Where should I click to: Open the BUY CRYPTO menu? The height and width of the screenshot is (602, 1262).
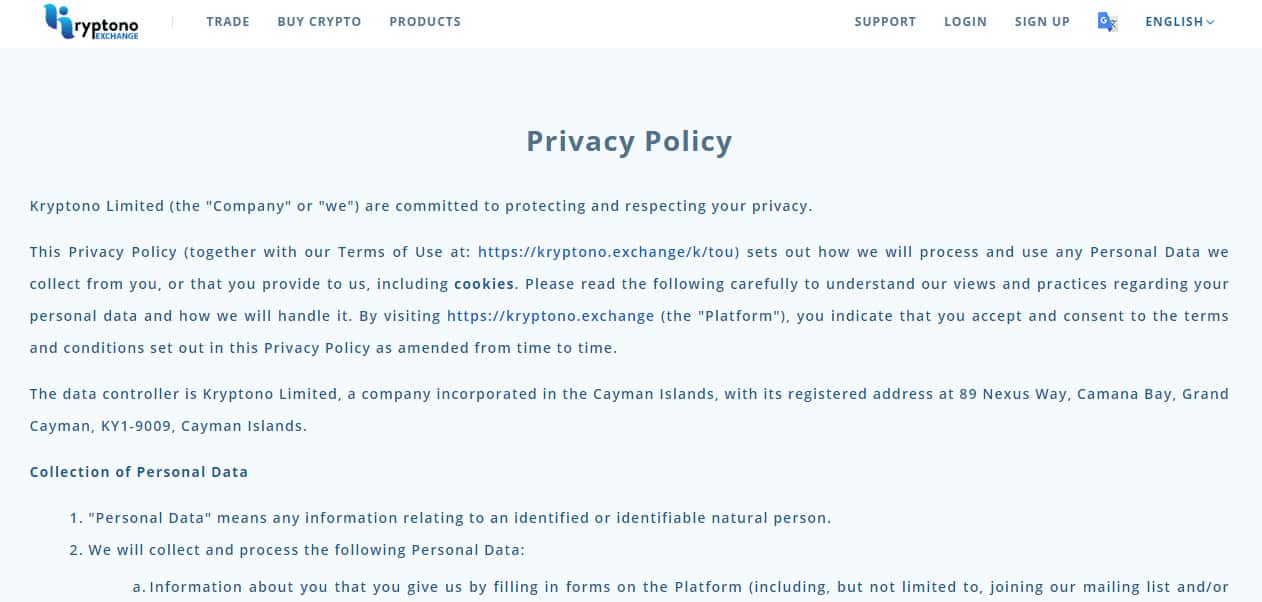[x=319, y=22]
